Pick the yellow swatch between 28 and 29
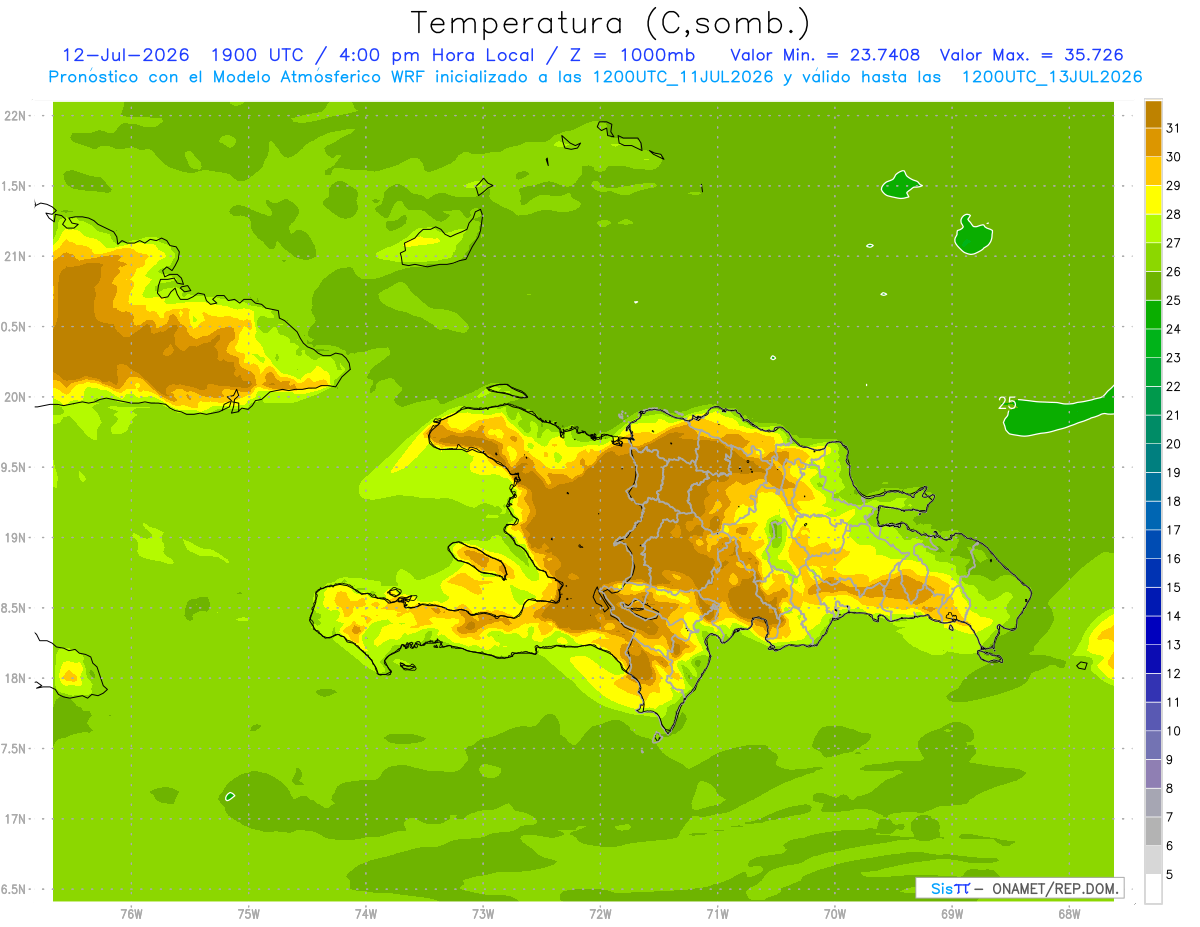The image size is (1200, 927). click(1153, 200)
